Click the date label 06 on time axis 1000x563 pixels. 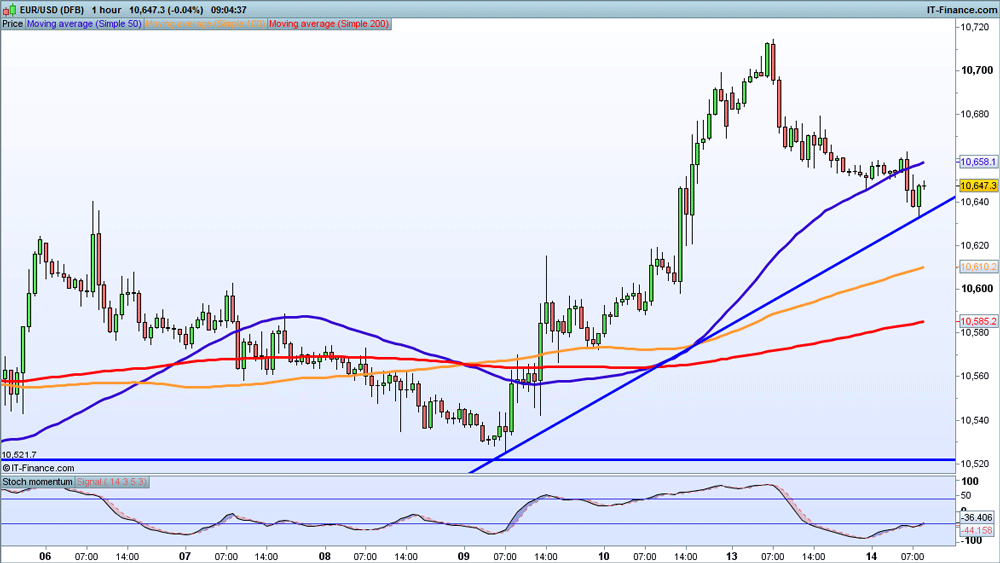[x=45, y=556]
